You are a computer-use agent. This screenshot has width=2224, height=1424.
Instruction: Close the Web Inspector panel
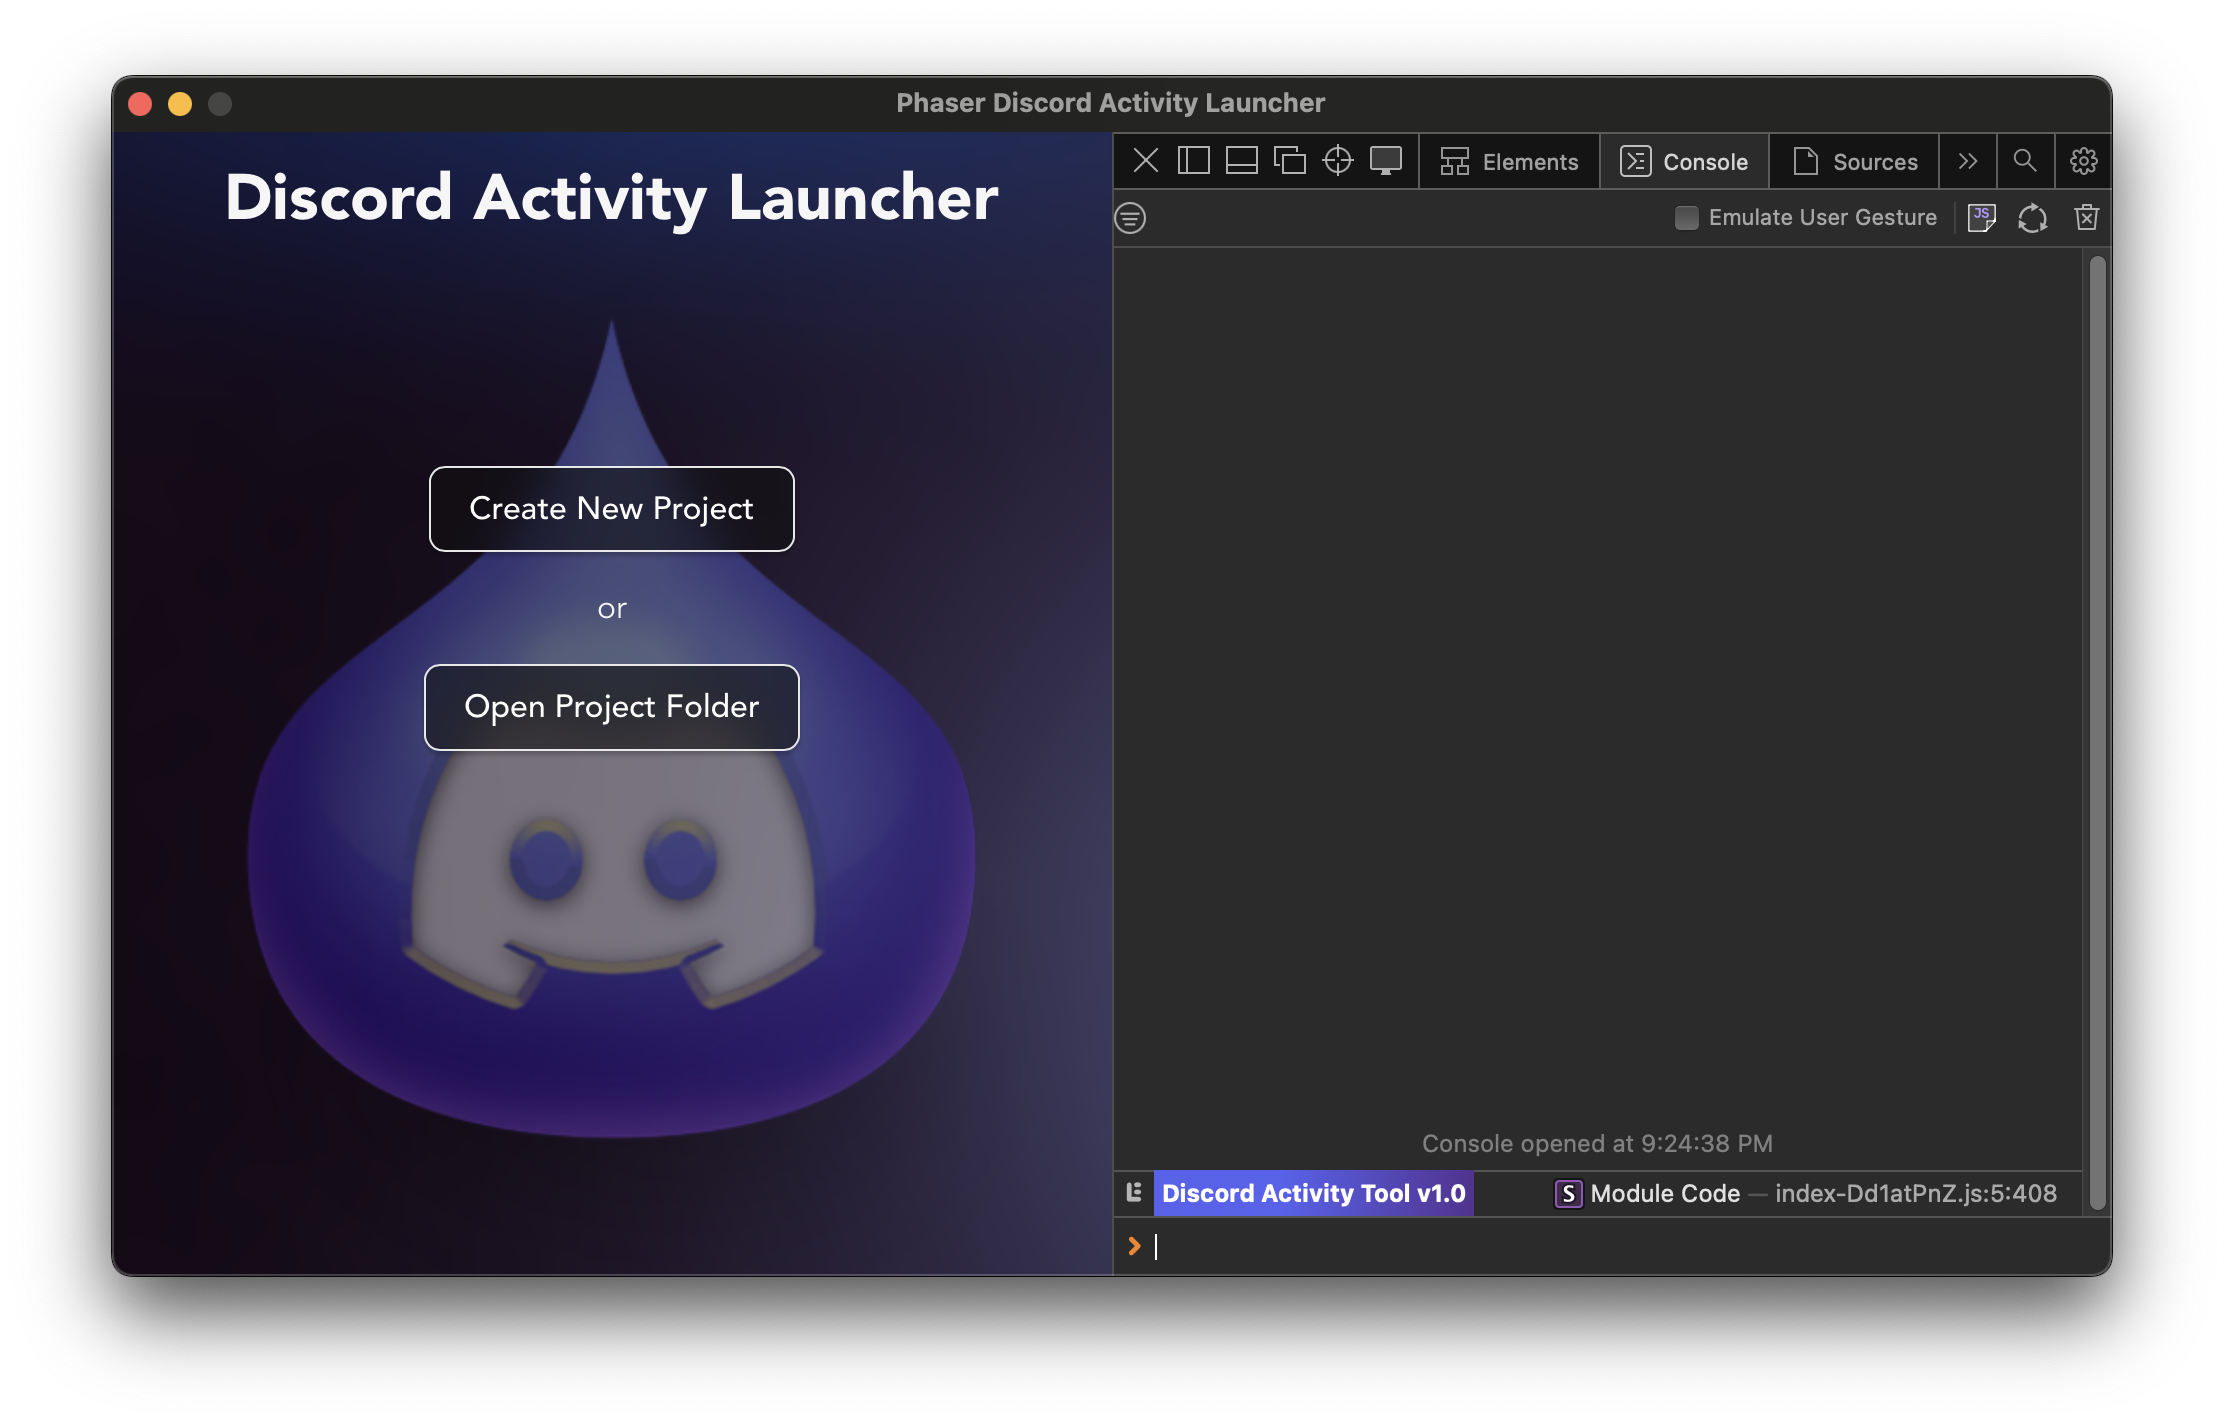(x=1145, y=161)
